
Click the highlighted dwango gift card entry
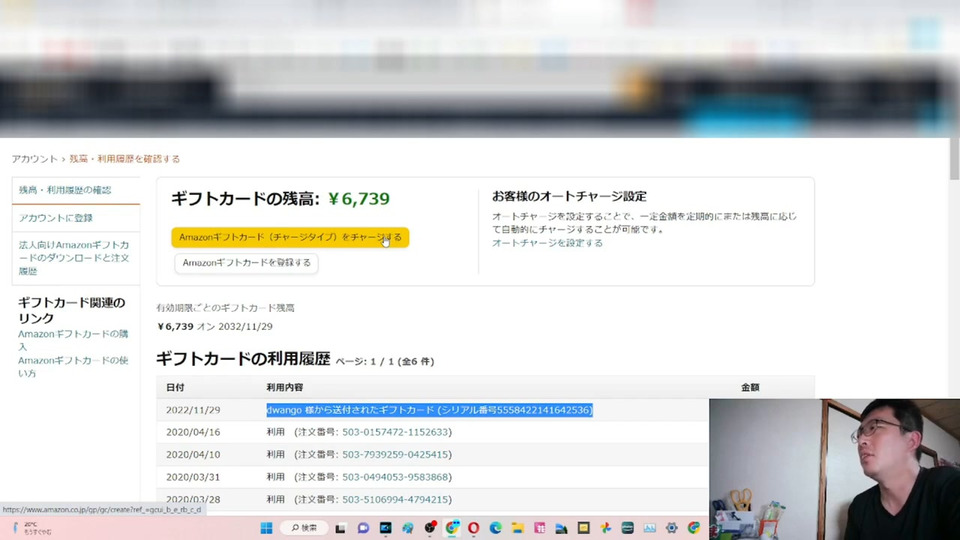click(x=429, y=410)
